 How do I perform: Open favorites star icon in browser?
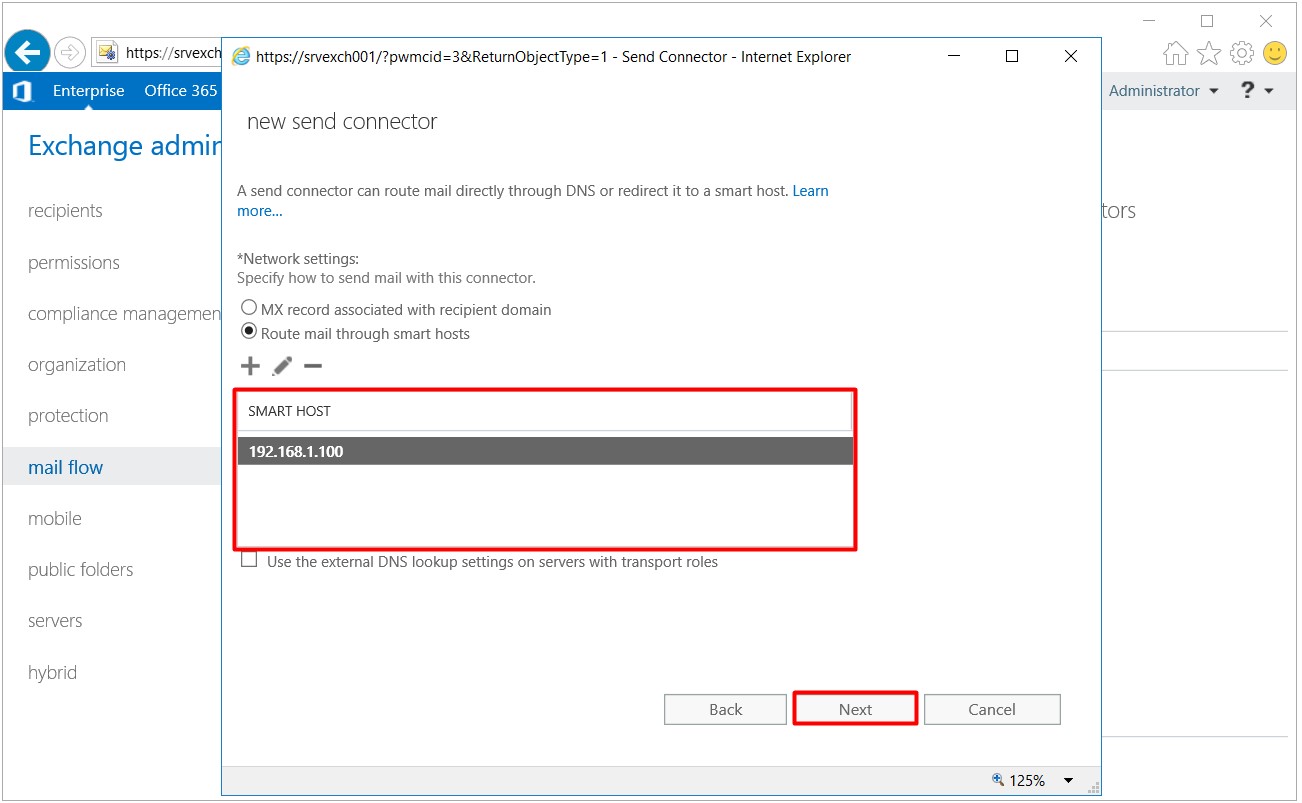click(x=1209, y=53)
